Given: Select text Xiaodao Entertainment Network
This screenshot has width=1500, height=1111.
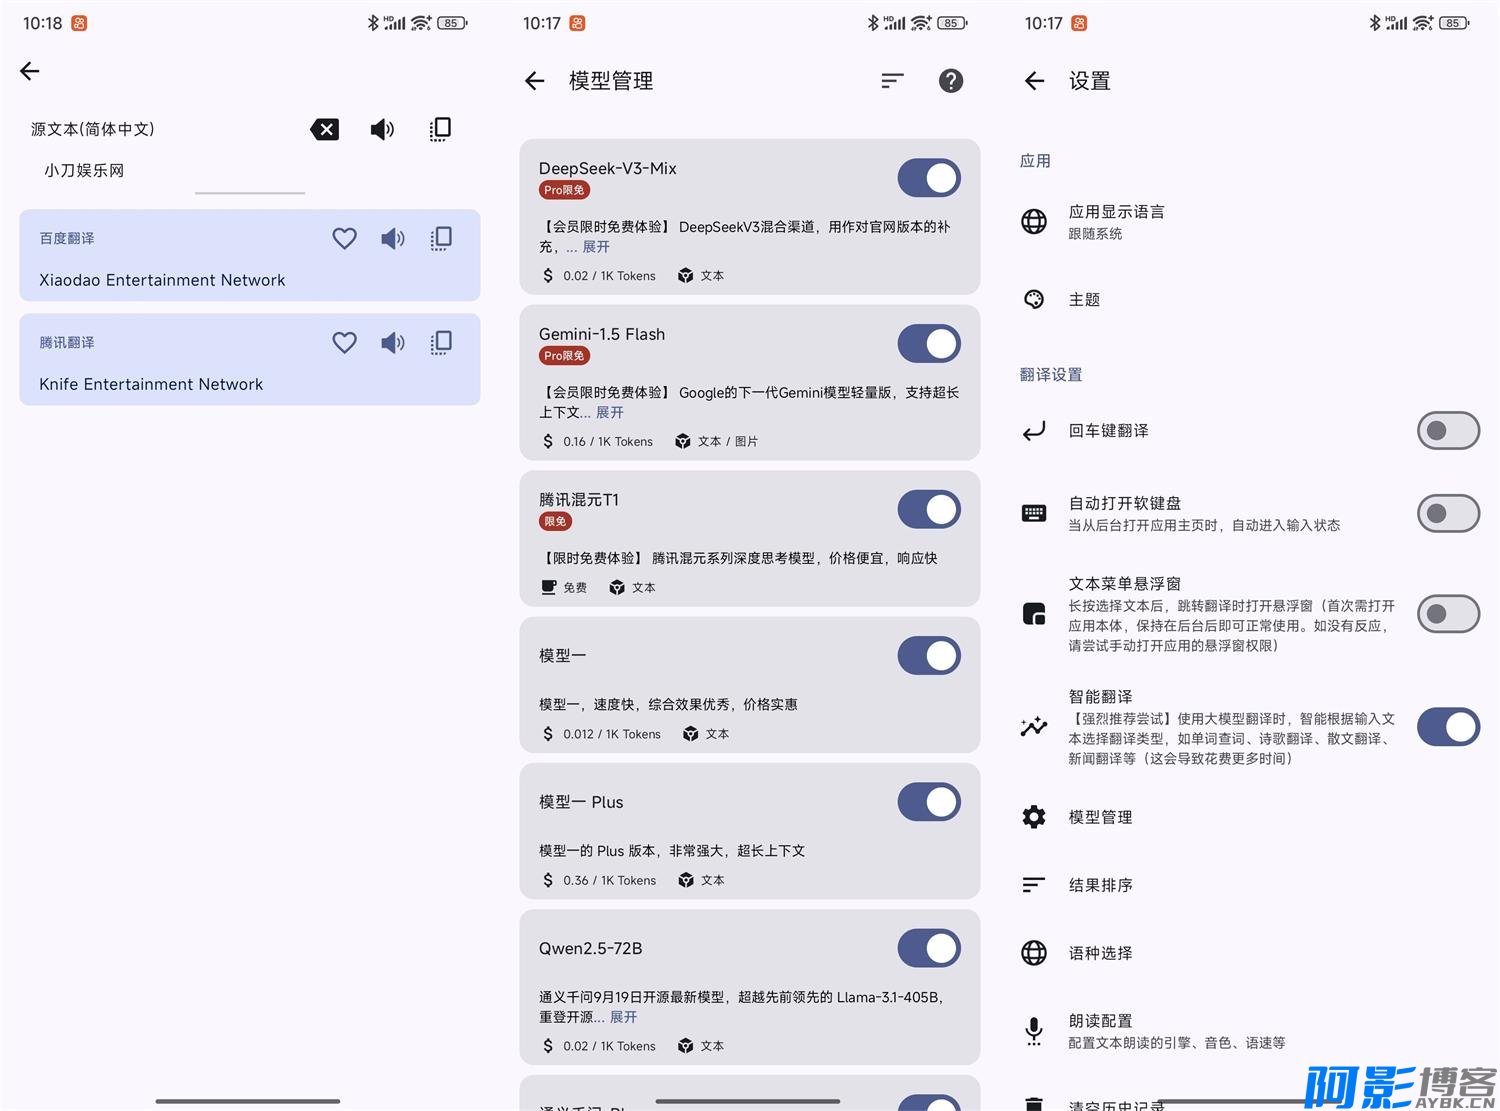Looking at the screenshot, I should coord(162,280).
